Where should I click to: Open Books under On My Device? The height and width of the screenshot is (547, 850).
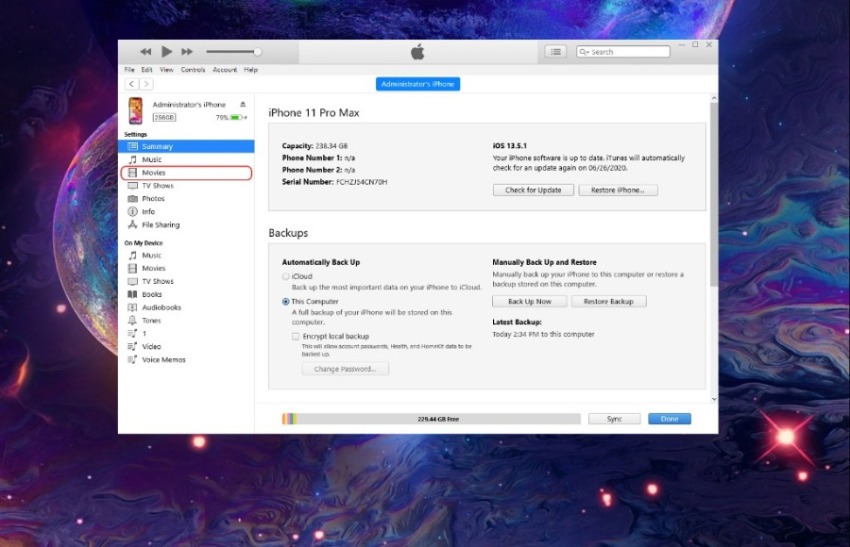[x=186, y=294]
